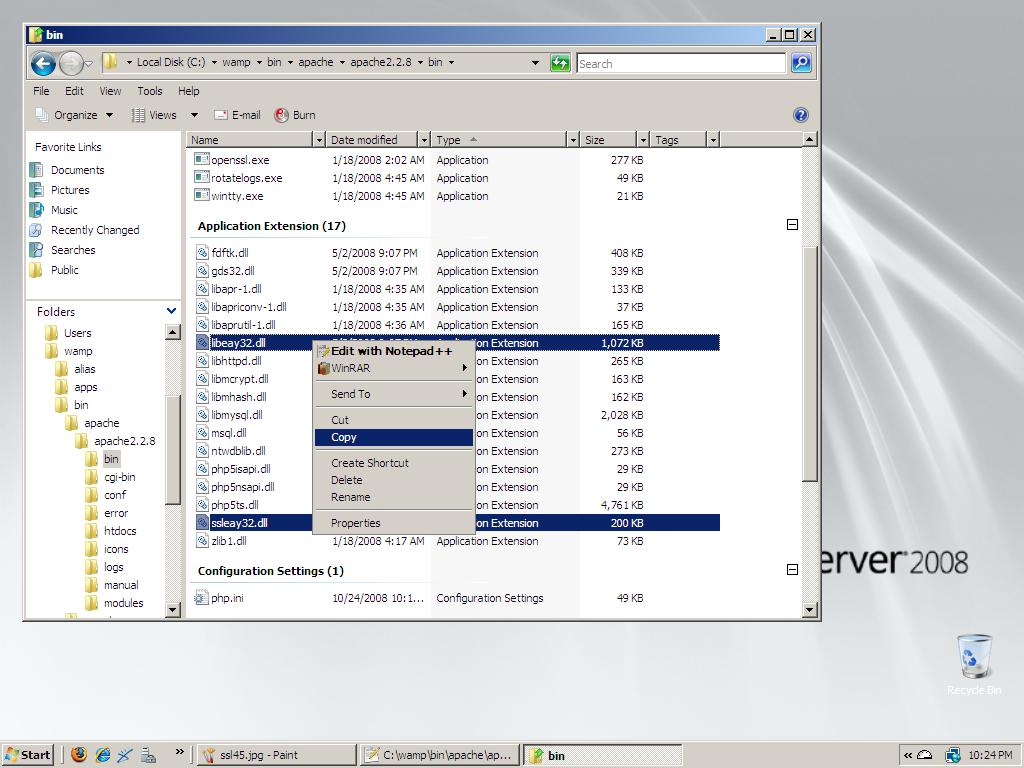The height and width of the screenshot is (768, 1024).
Task: Open Documents favorite link
Action: (x=77, y=170)
